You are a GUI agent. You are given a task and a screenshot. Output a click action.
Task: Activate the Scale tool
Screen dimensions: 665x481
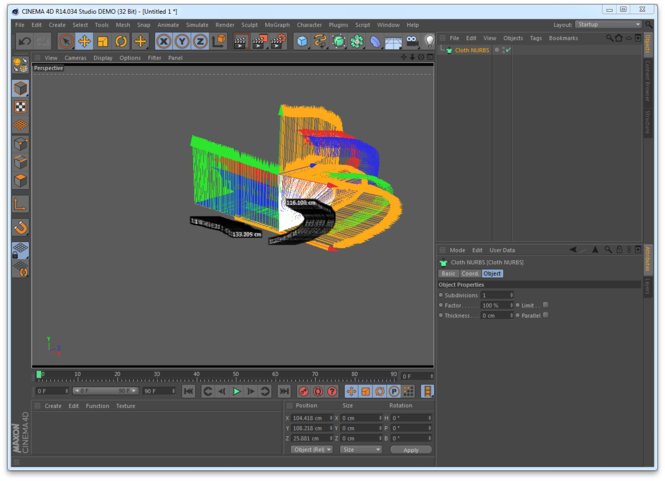point(103,42)
